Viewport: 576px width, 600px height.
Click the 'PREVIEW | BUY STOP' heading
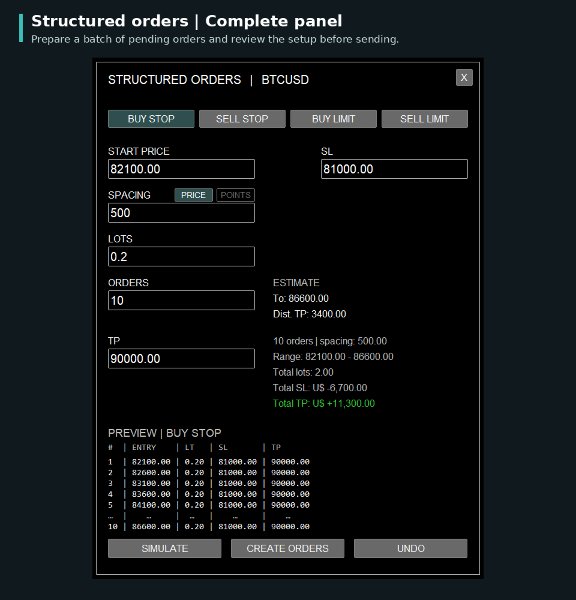165,433
